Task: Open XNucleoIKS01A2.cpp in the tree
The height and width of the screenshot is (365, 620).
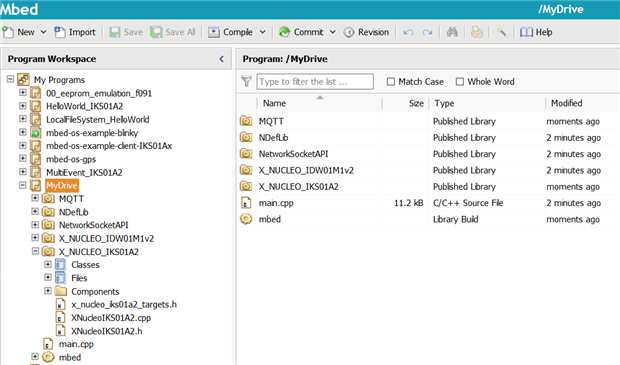Action: [111, 318]
